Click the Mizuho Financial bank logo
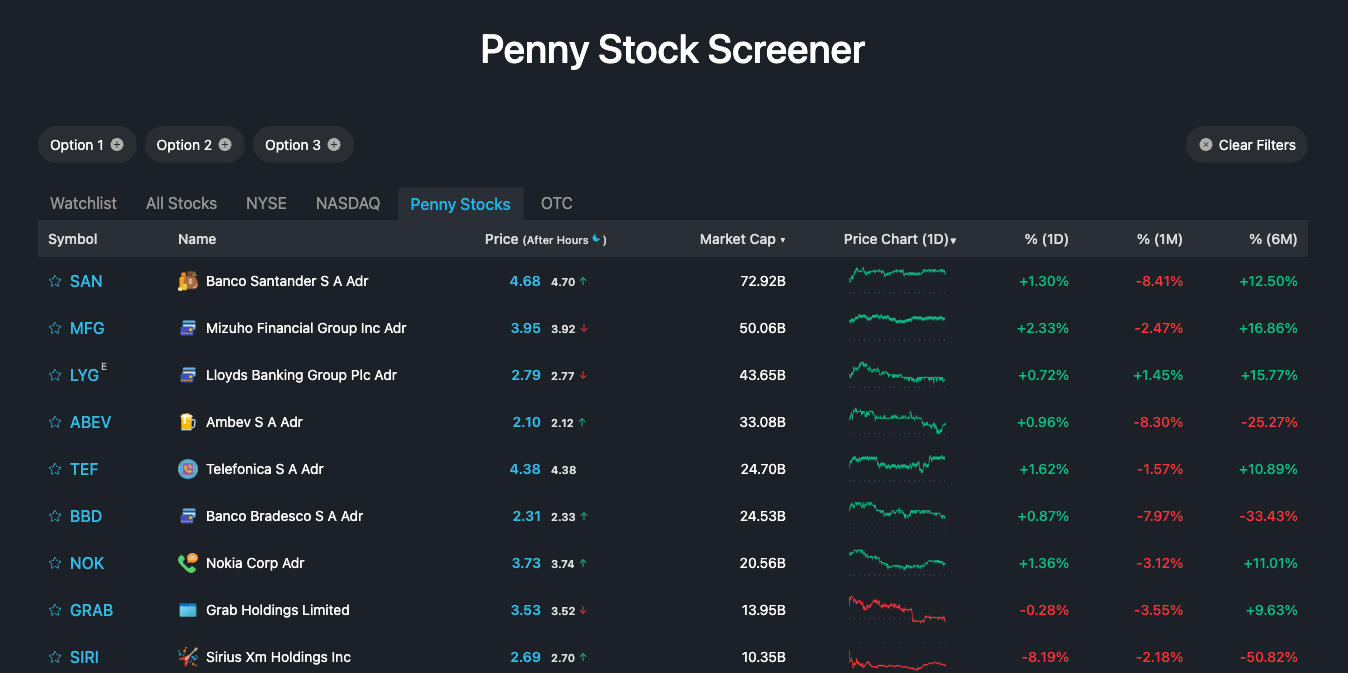This screenshot has height=673, width=1348. [x=187, y=327]
